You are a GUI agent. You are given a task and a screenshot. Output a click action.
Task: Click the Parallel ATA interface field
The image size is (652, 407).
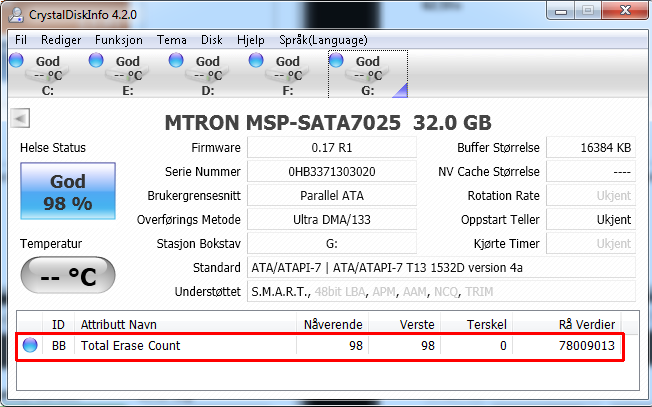point(332,196)
